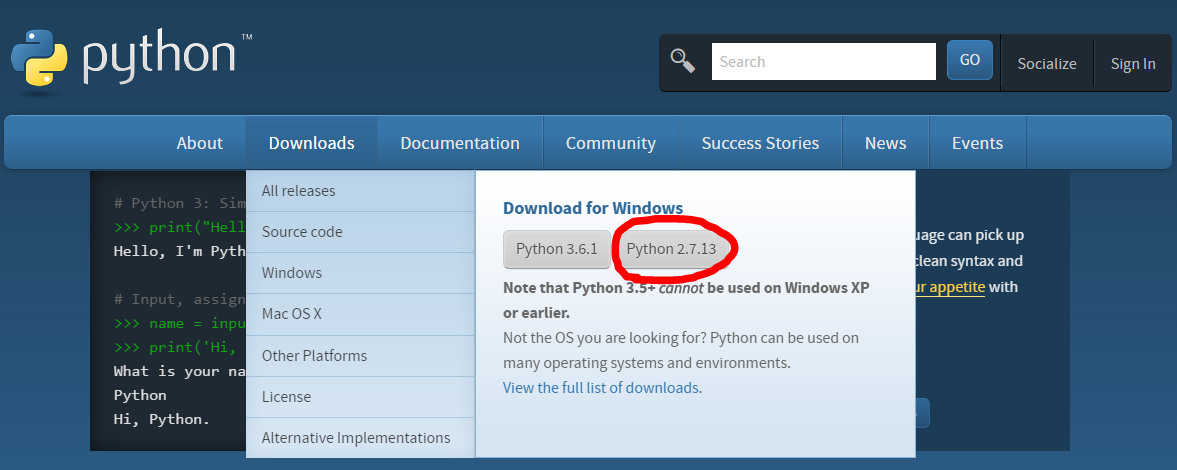The height and width of the screenshot is (470, 1177).
Task: Choose All releases from Downloads submenu
Action: pyautogui.click(x=298, y=190)
